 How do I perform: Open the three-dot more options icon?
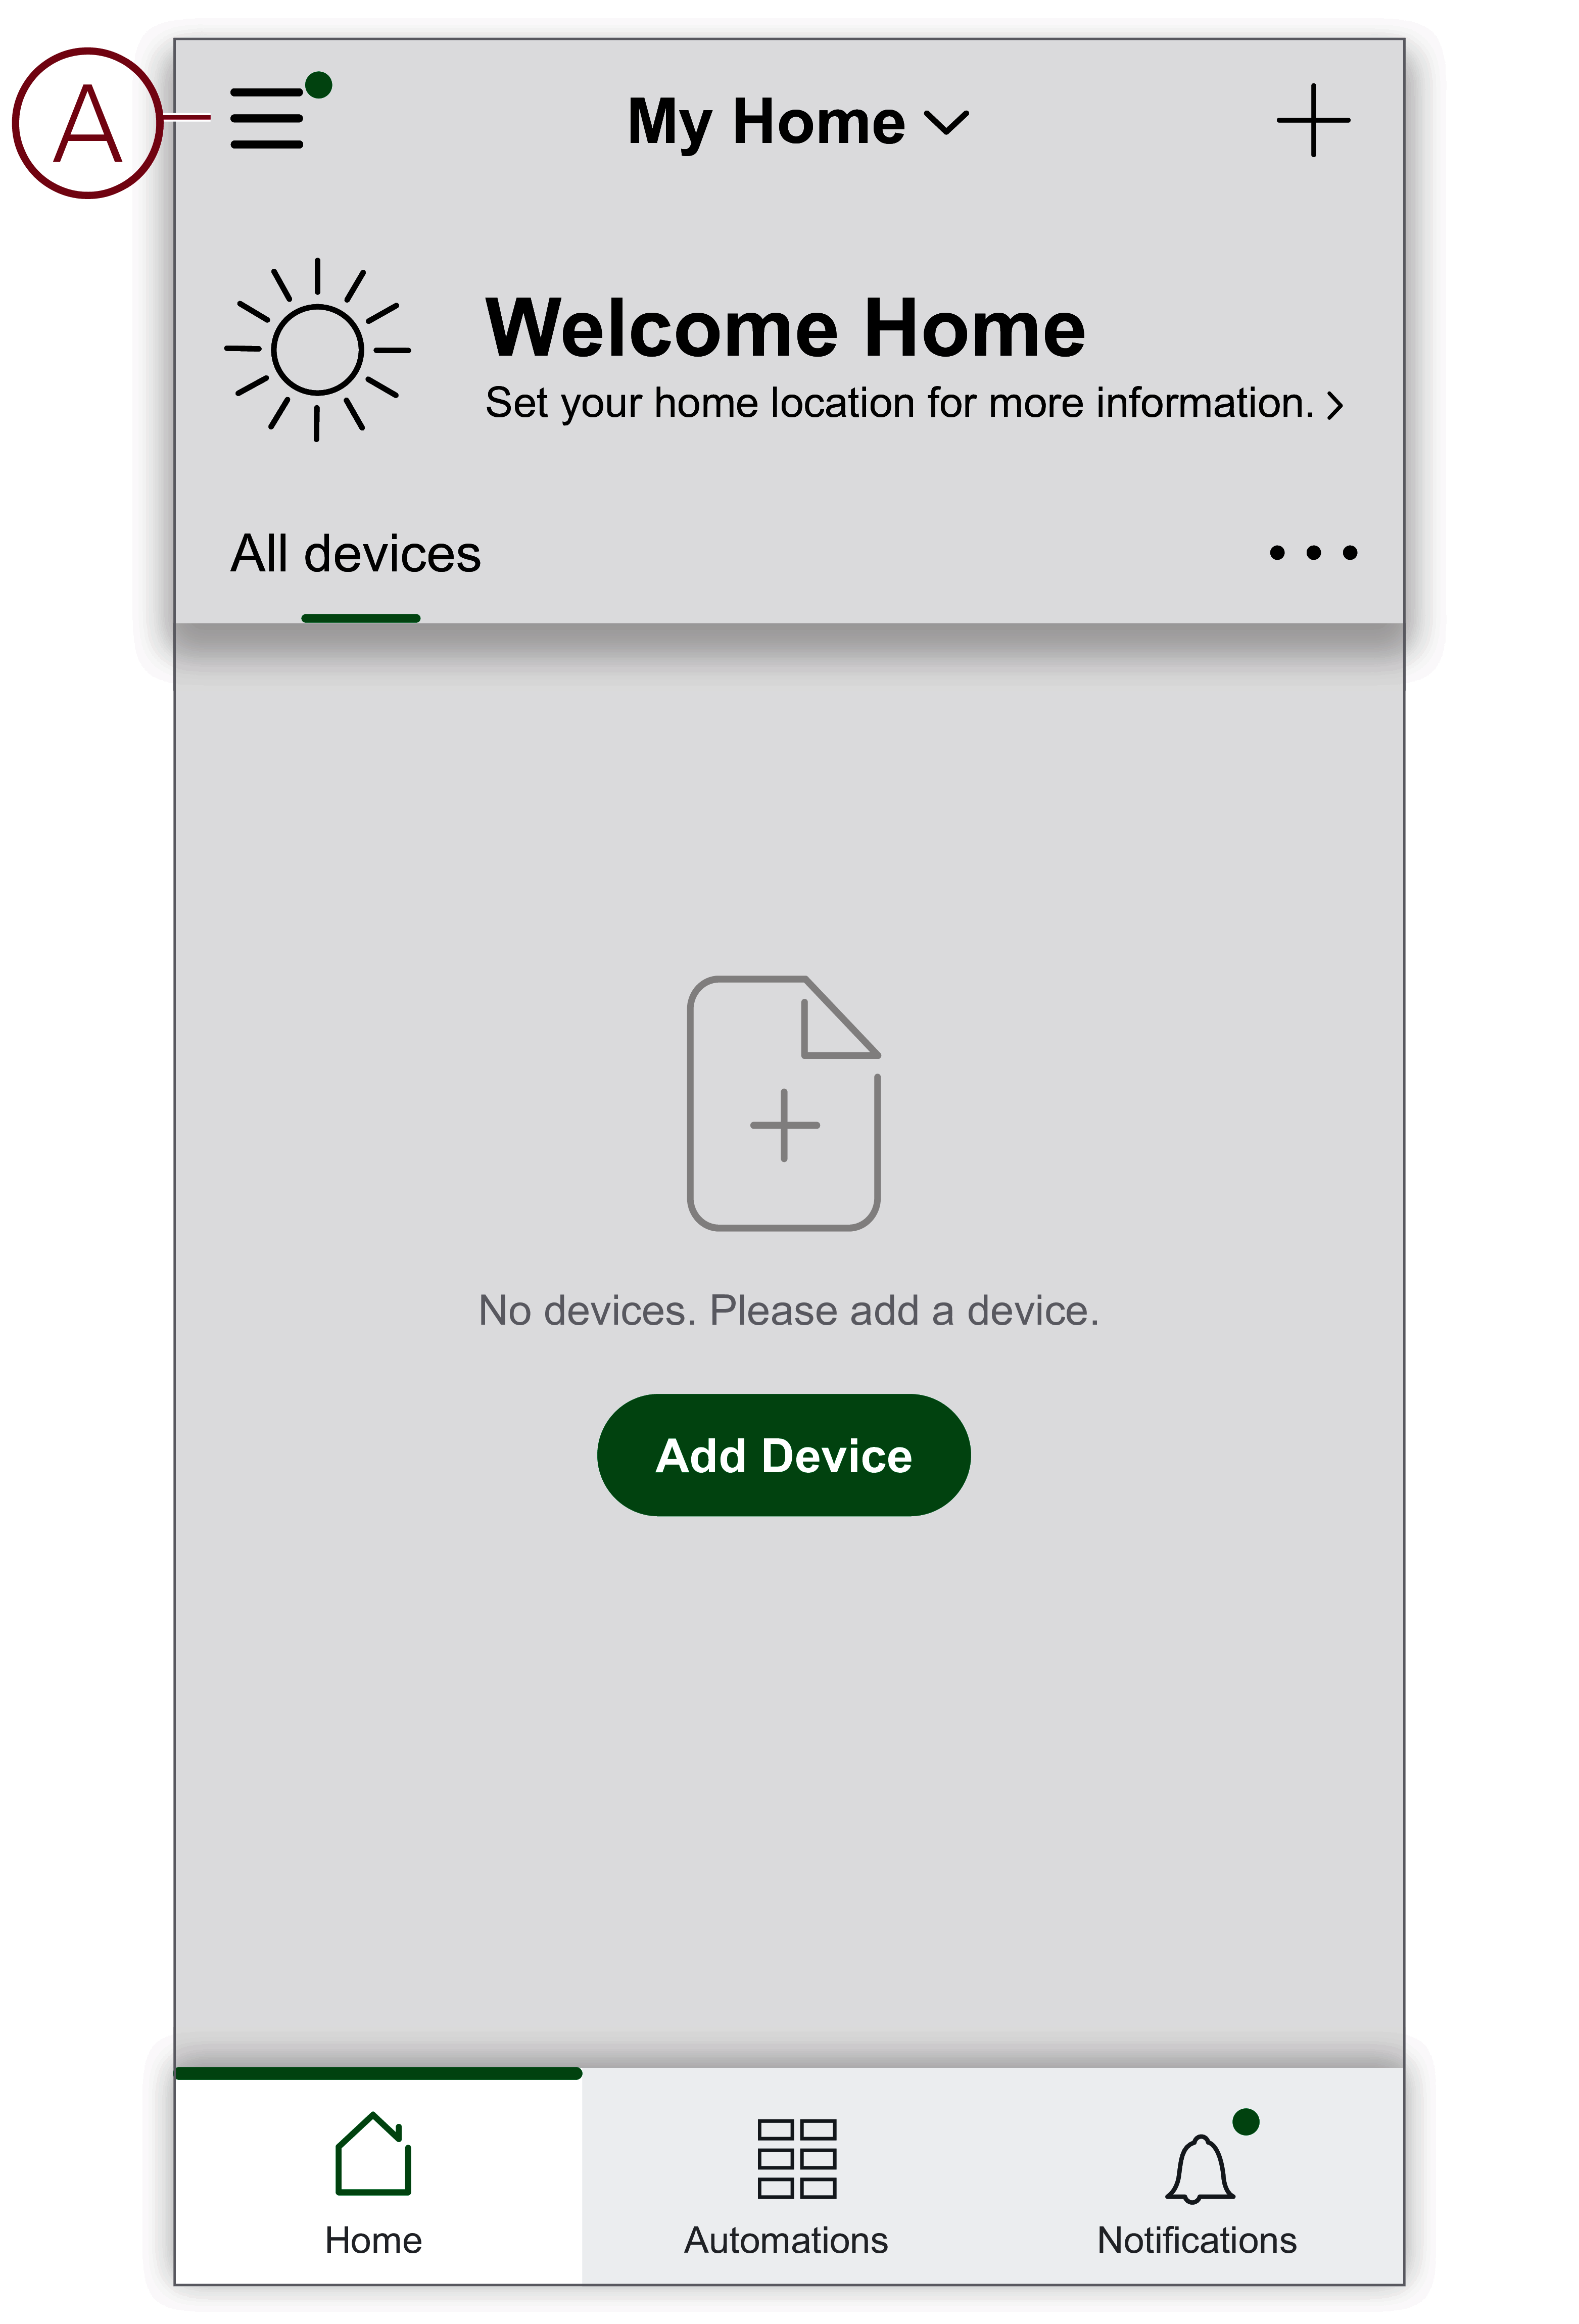click(x=1312, y=552)
